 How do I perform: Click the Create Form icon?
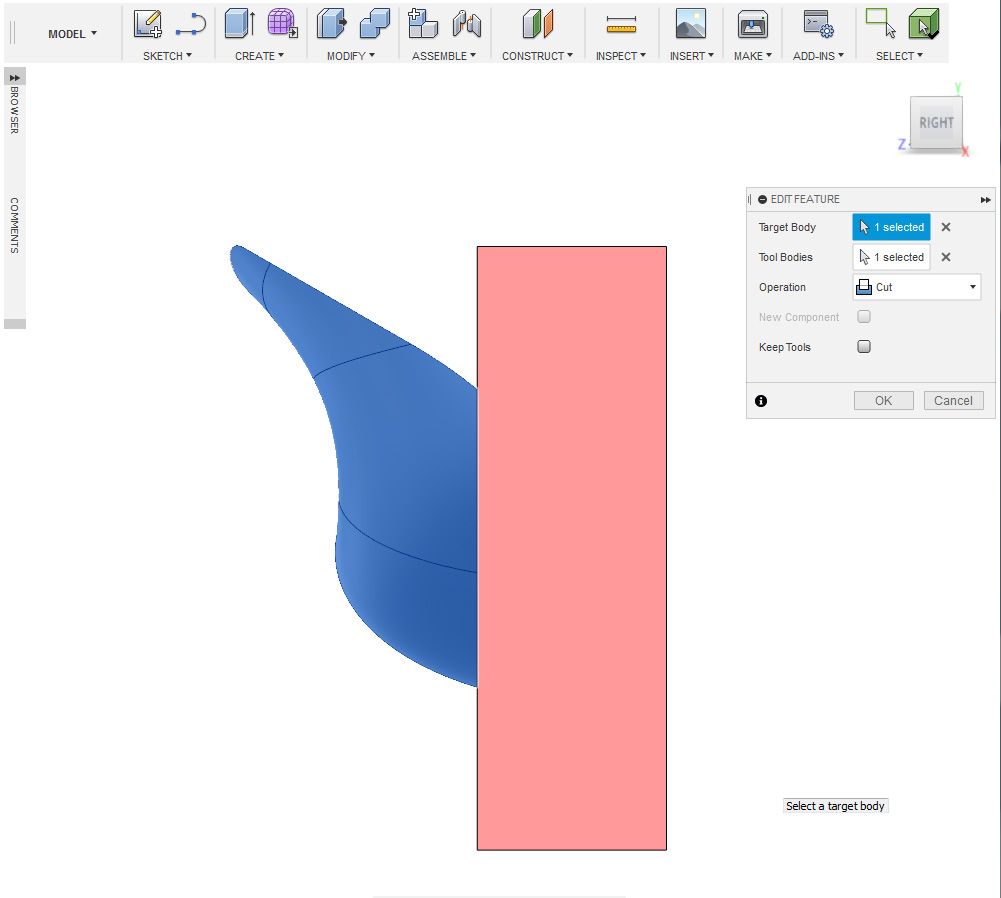pos(282,24)
